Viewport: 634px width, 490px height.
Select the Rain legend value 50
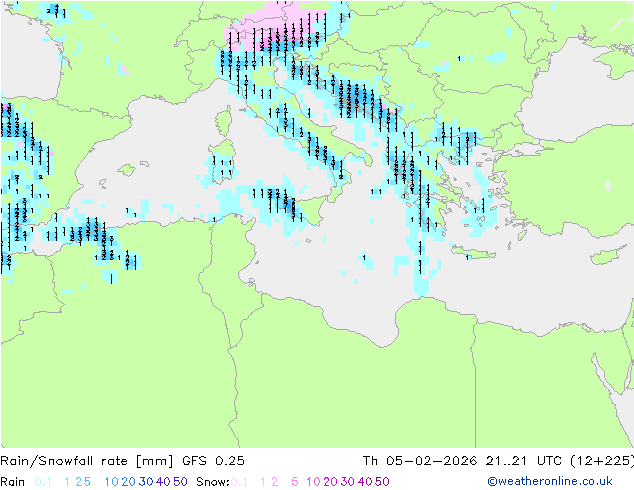180,482
